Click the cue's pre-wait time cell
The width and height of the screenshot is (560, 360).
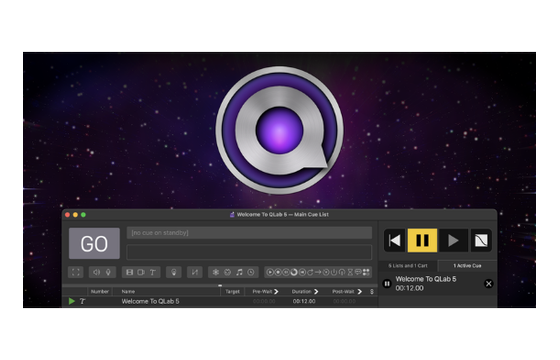[x=264, y=301]
